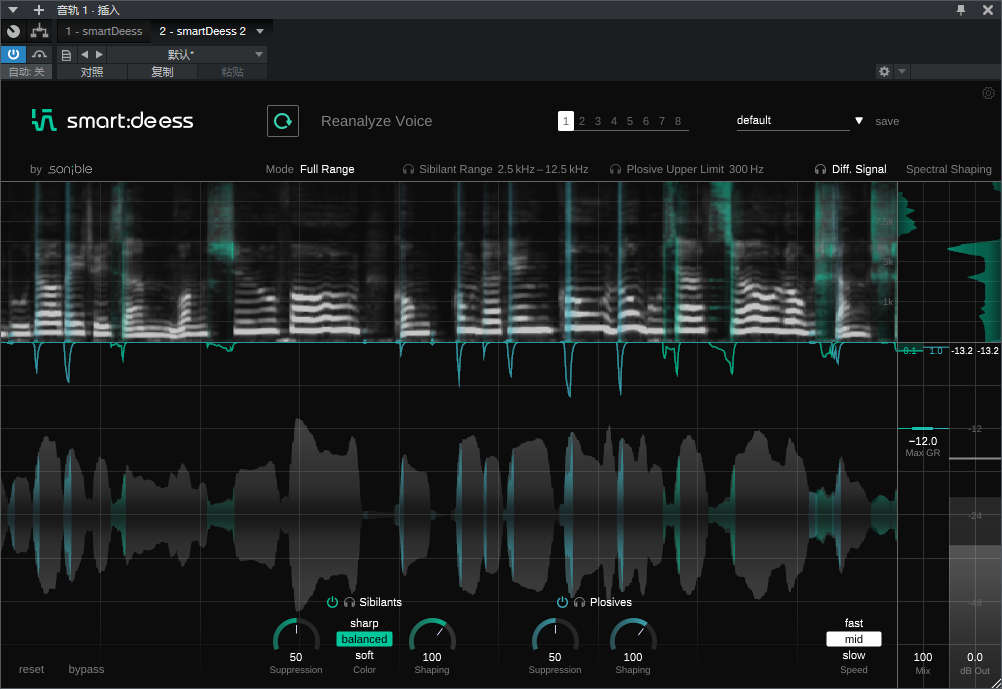Select balanced color mode
The width and height of the screenshot is (1002, 689).
(x=364, y=639)
